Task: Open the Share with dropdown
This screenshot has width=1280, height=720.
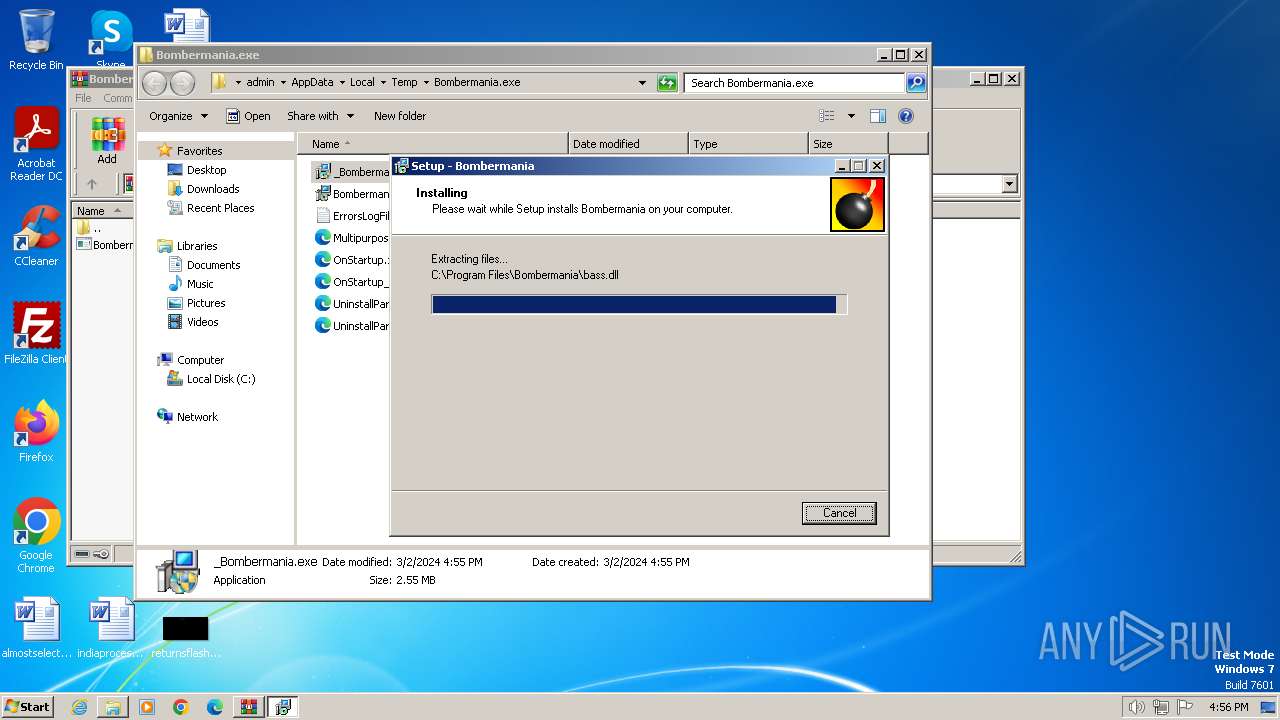Action: click(320, 116)
